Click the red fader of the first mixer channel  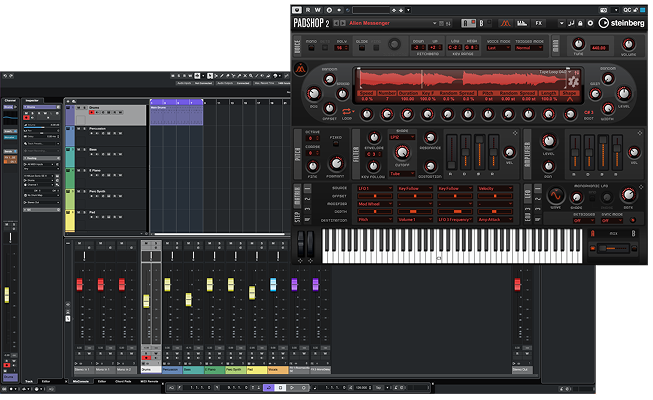click(79, 284)
